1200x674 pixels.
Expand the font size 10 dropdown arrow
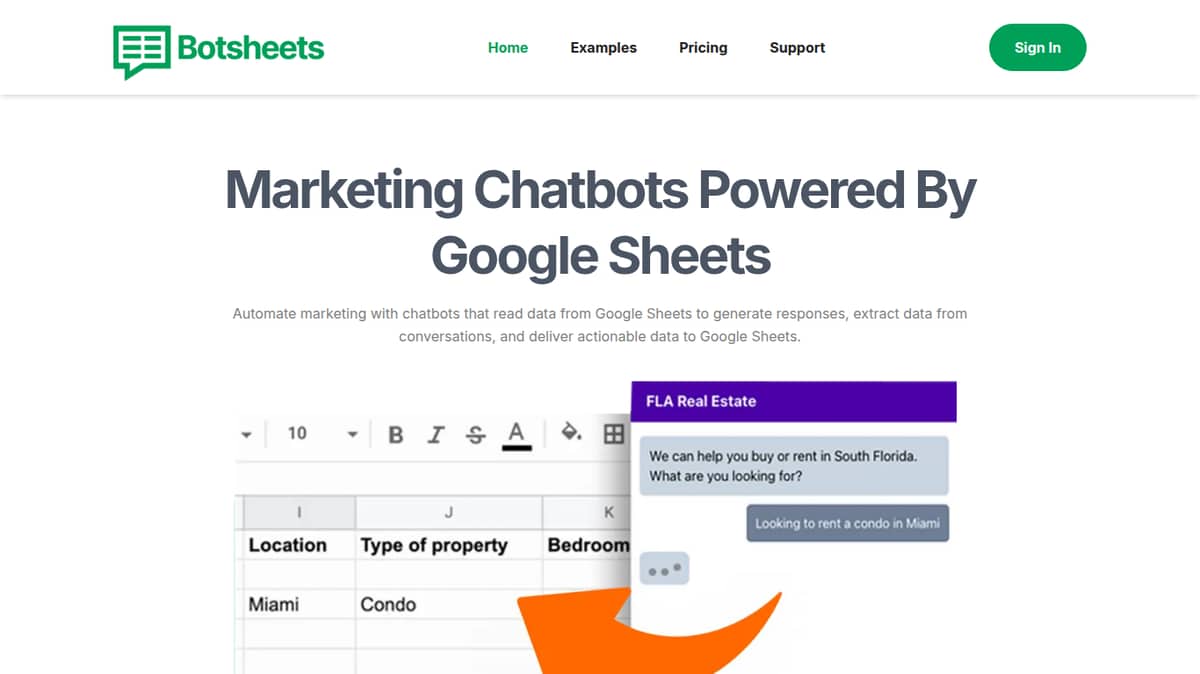352,434
